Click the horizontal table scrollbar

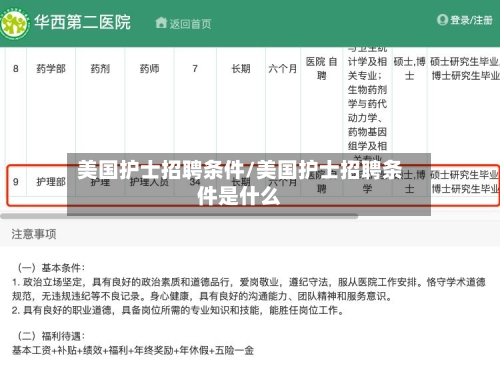(179, 216)
